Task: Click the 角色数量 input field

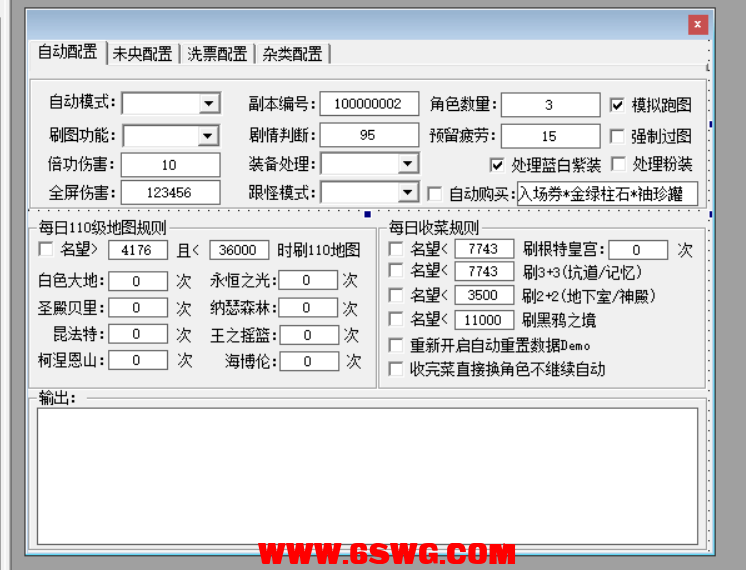Action: pos(550,105)
